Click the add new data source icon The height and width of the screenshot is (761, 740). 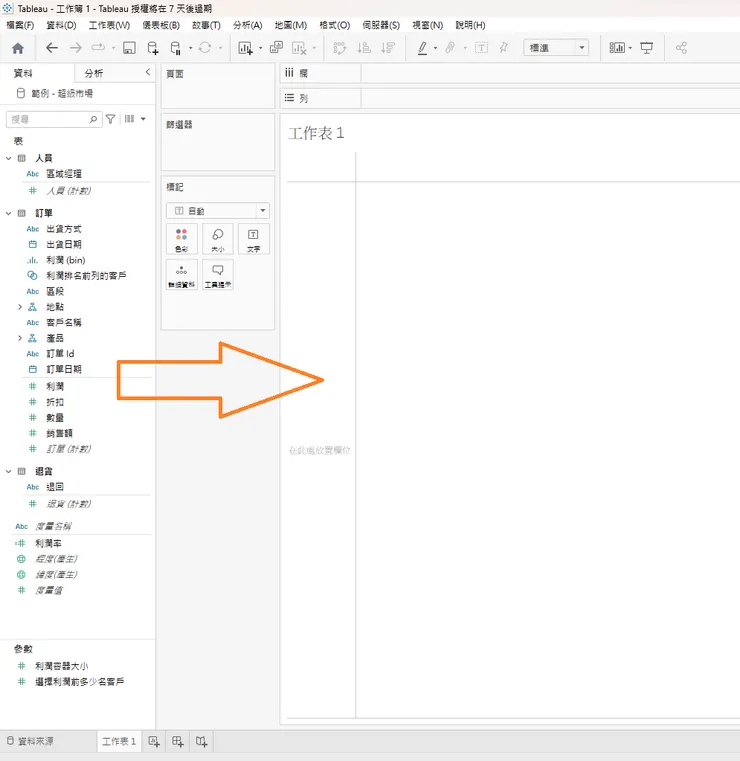[x=153, y=48]
